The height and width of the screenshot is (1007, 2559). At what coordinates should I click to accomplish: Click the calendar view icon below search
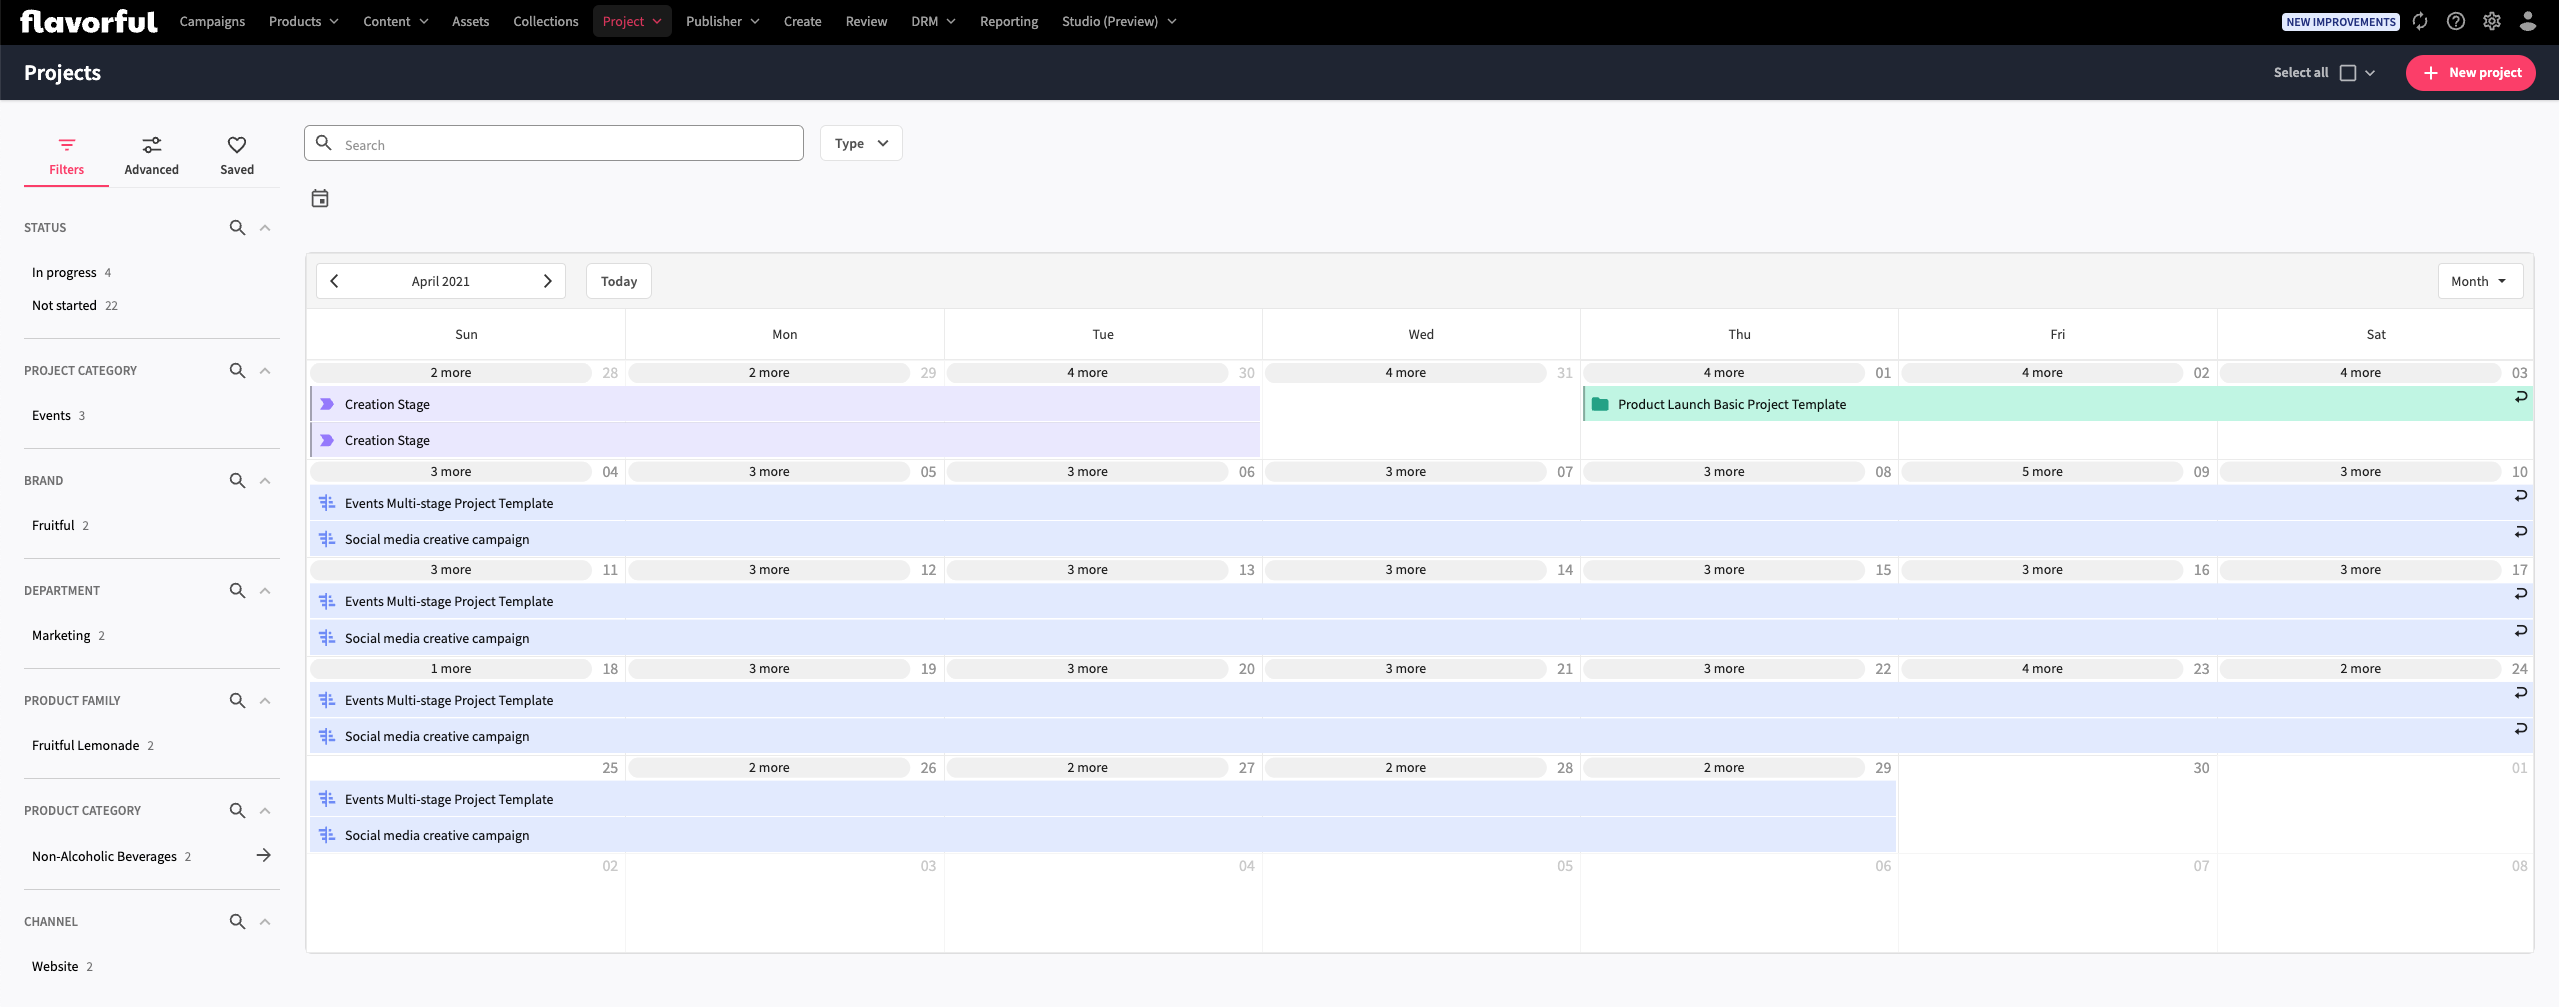[320, 199]
